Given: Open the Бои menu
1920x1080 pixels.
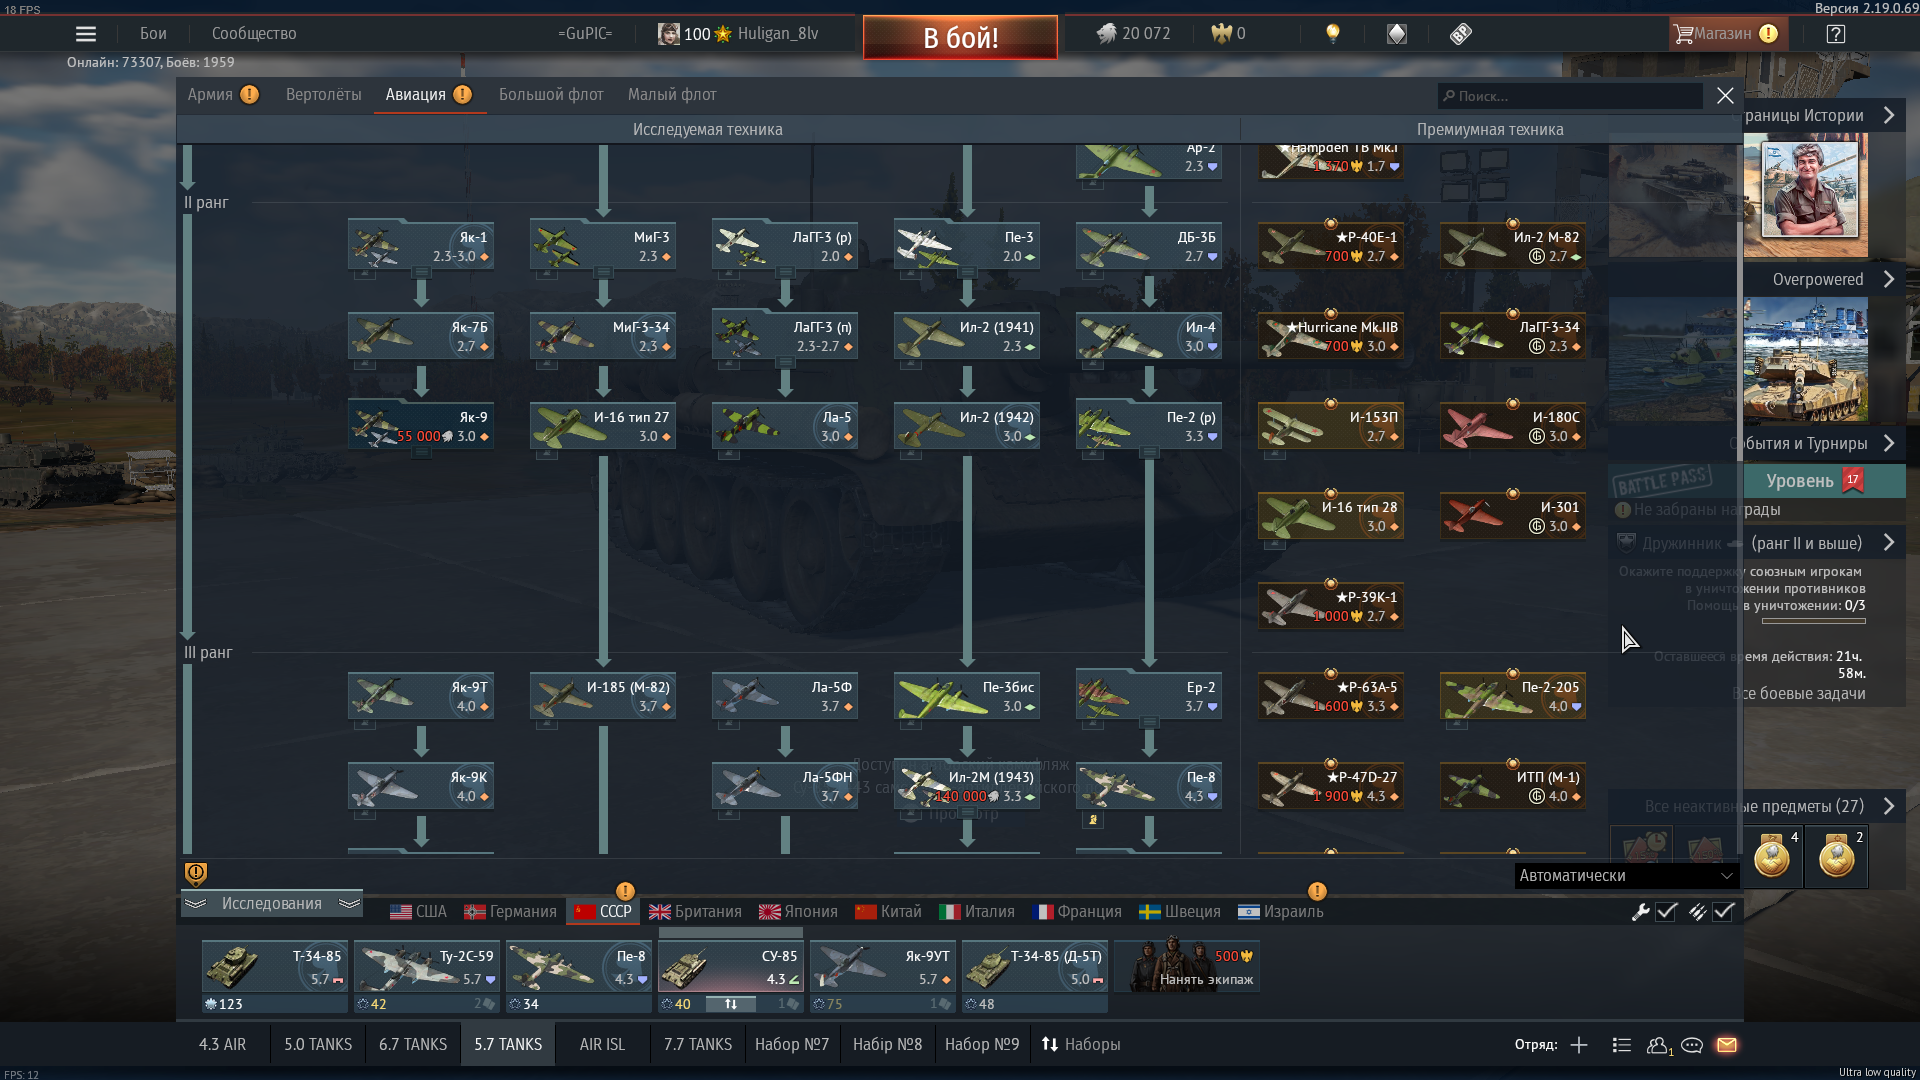Looking at the screenshot, I should pyautogui.click(x=153, y=34).
